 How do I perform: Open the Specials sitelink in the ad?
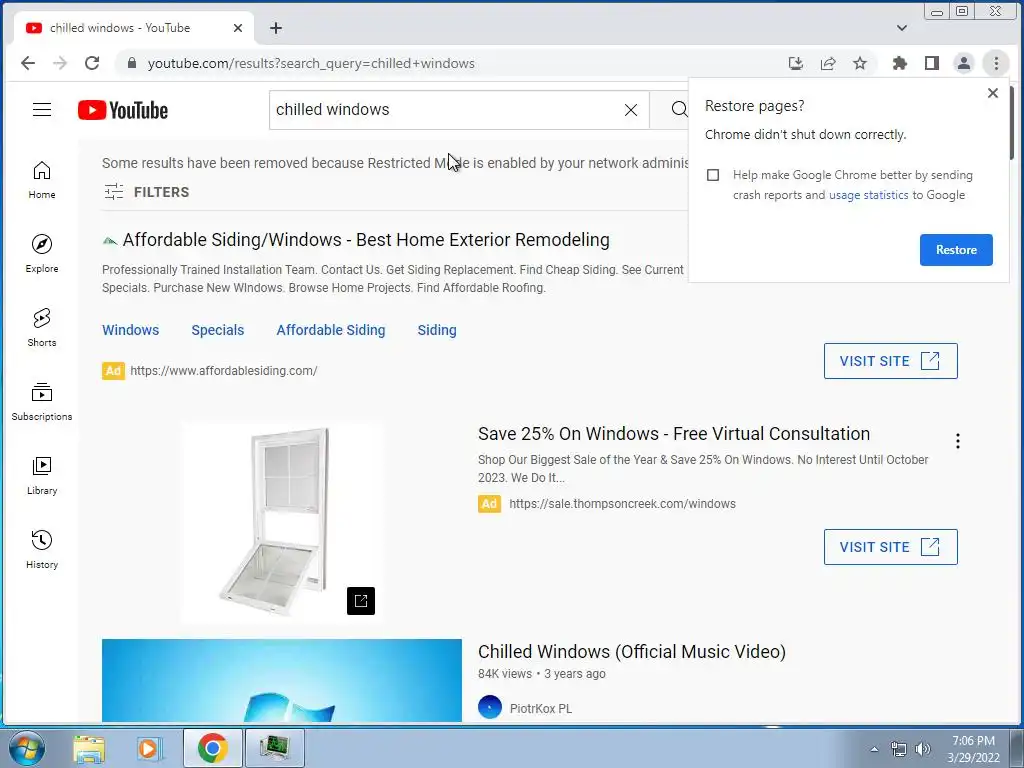(x=217, y=330)
